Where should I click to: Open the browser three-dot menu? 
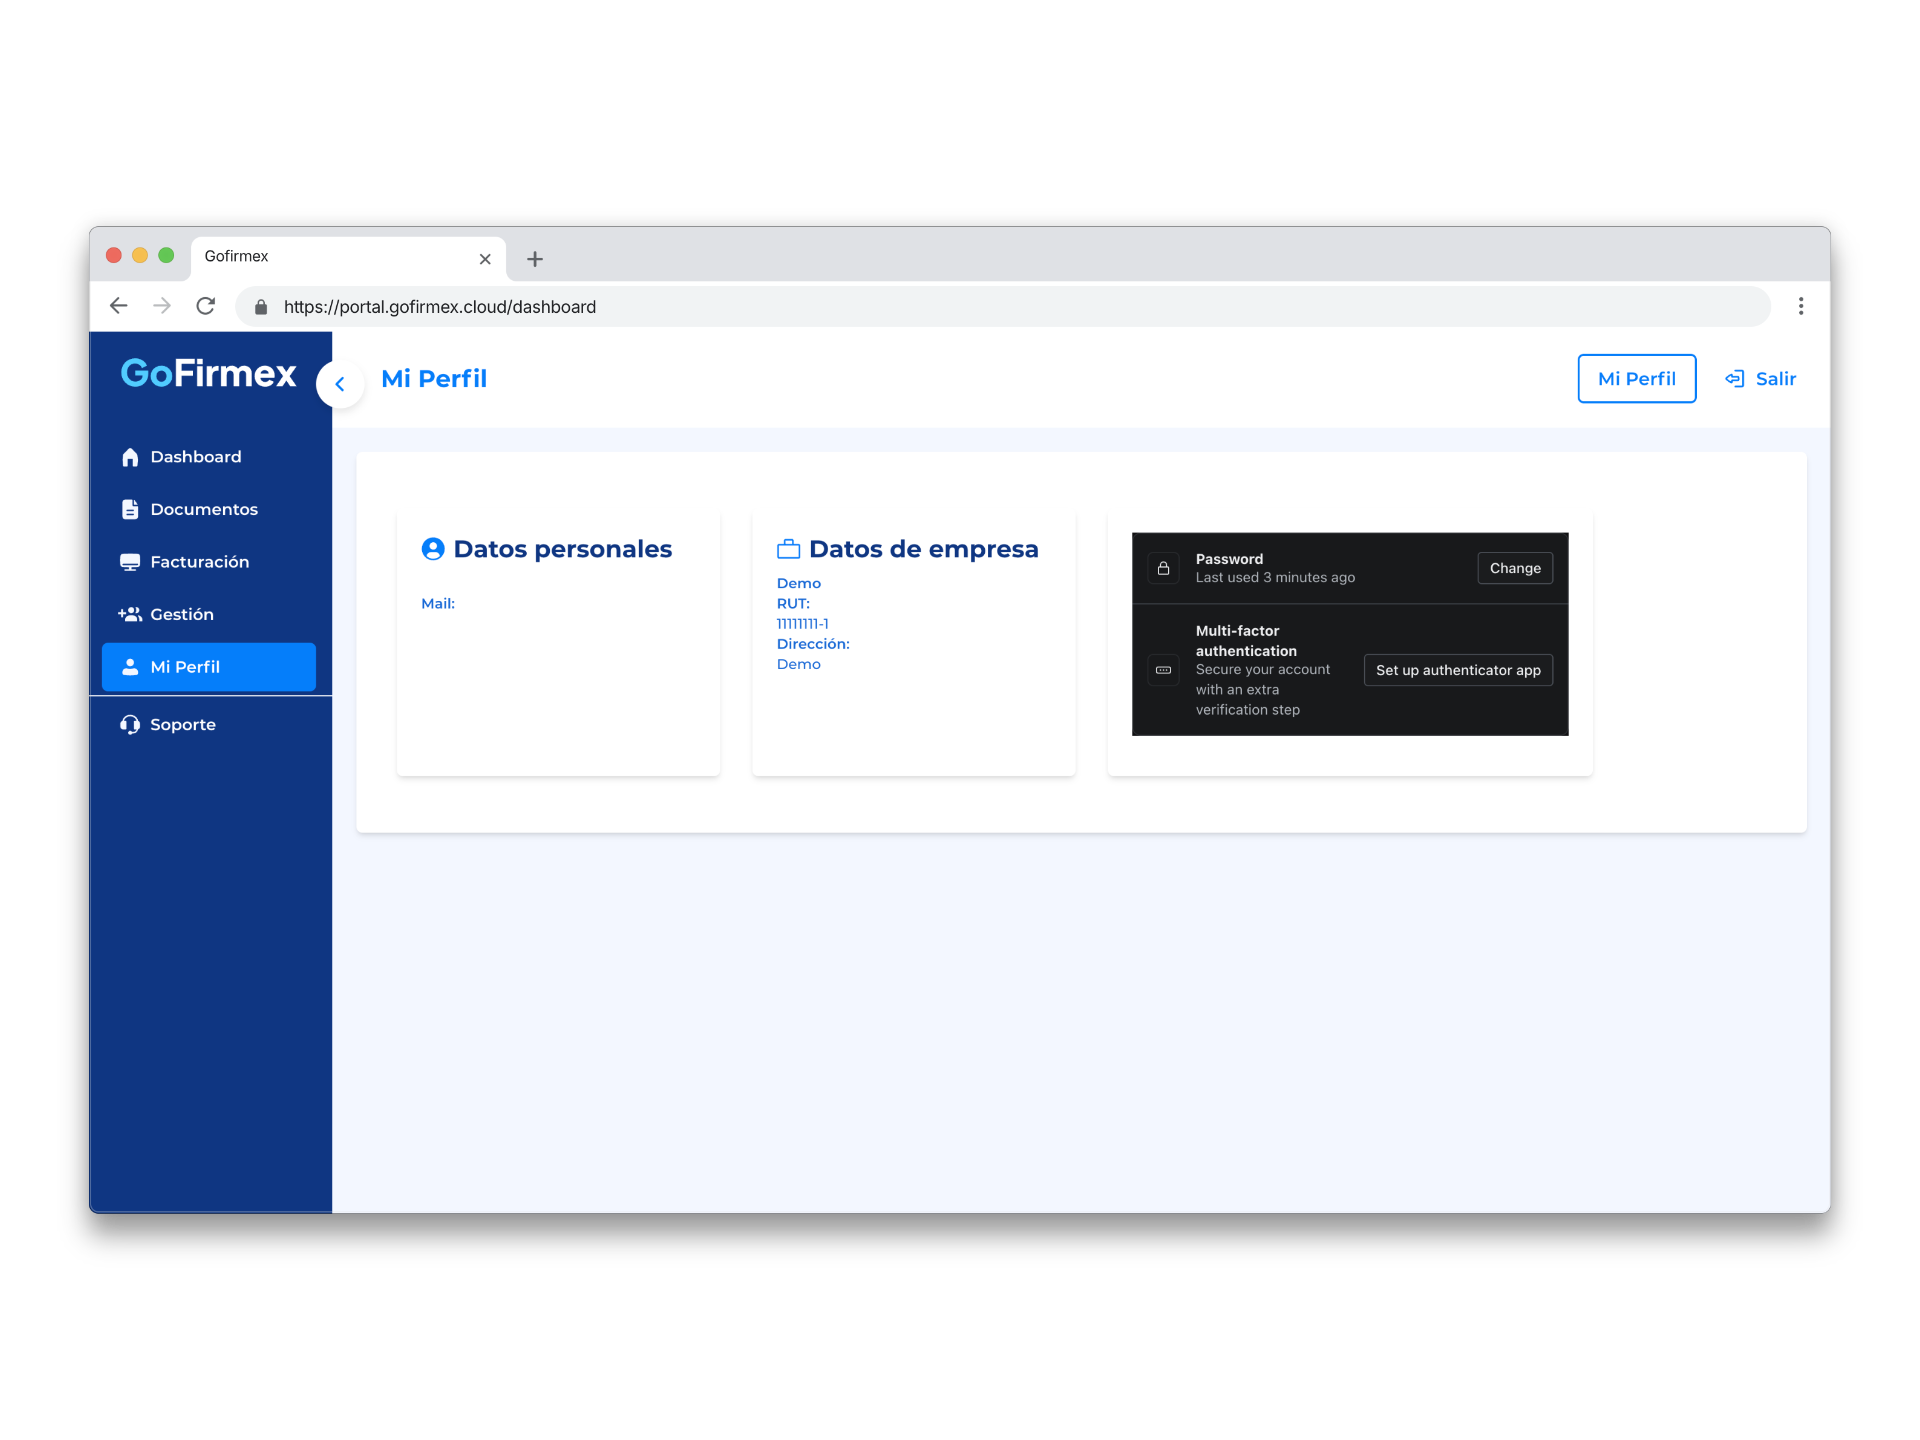[x=1800, y=306]
